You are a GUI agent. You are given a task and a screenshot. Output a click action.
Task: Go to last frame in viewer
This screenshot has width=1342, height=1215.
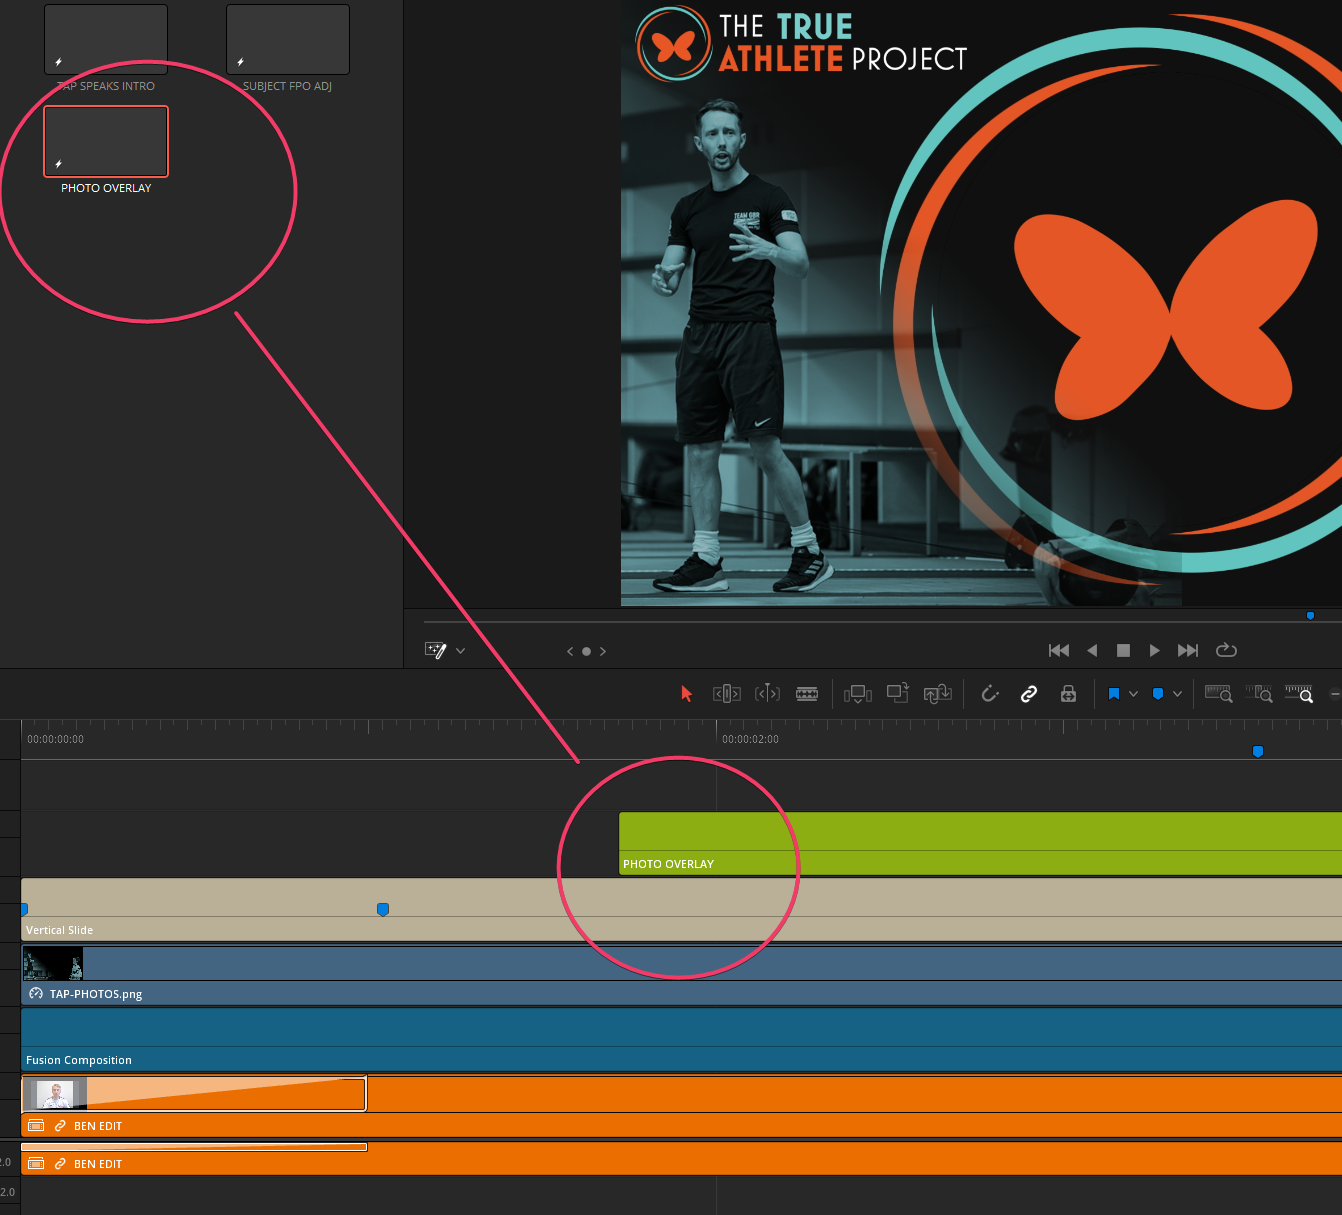(x=1187, y=650)
